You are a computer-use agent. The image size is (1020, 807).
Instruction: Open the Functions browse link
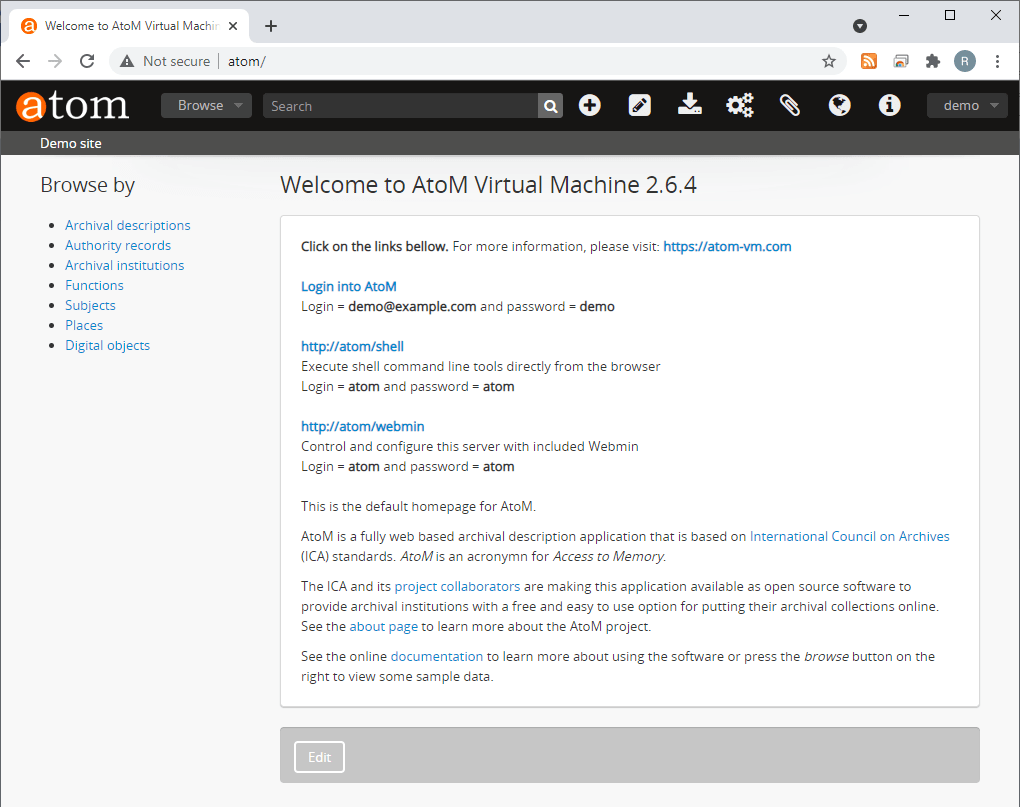tap(94, 285)
